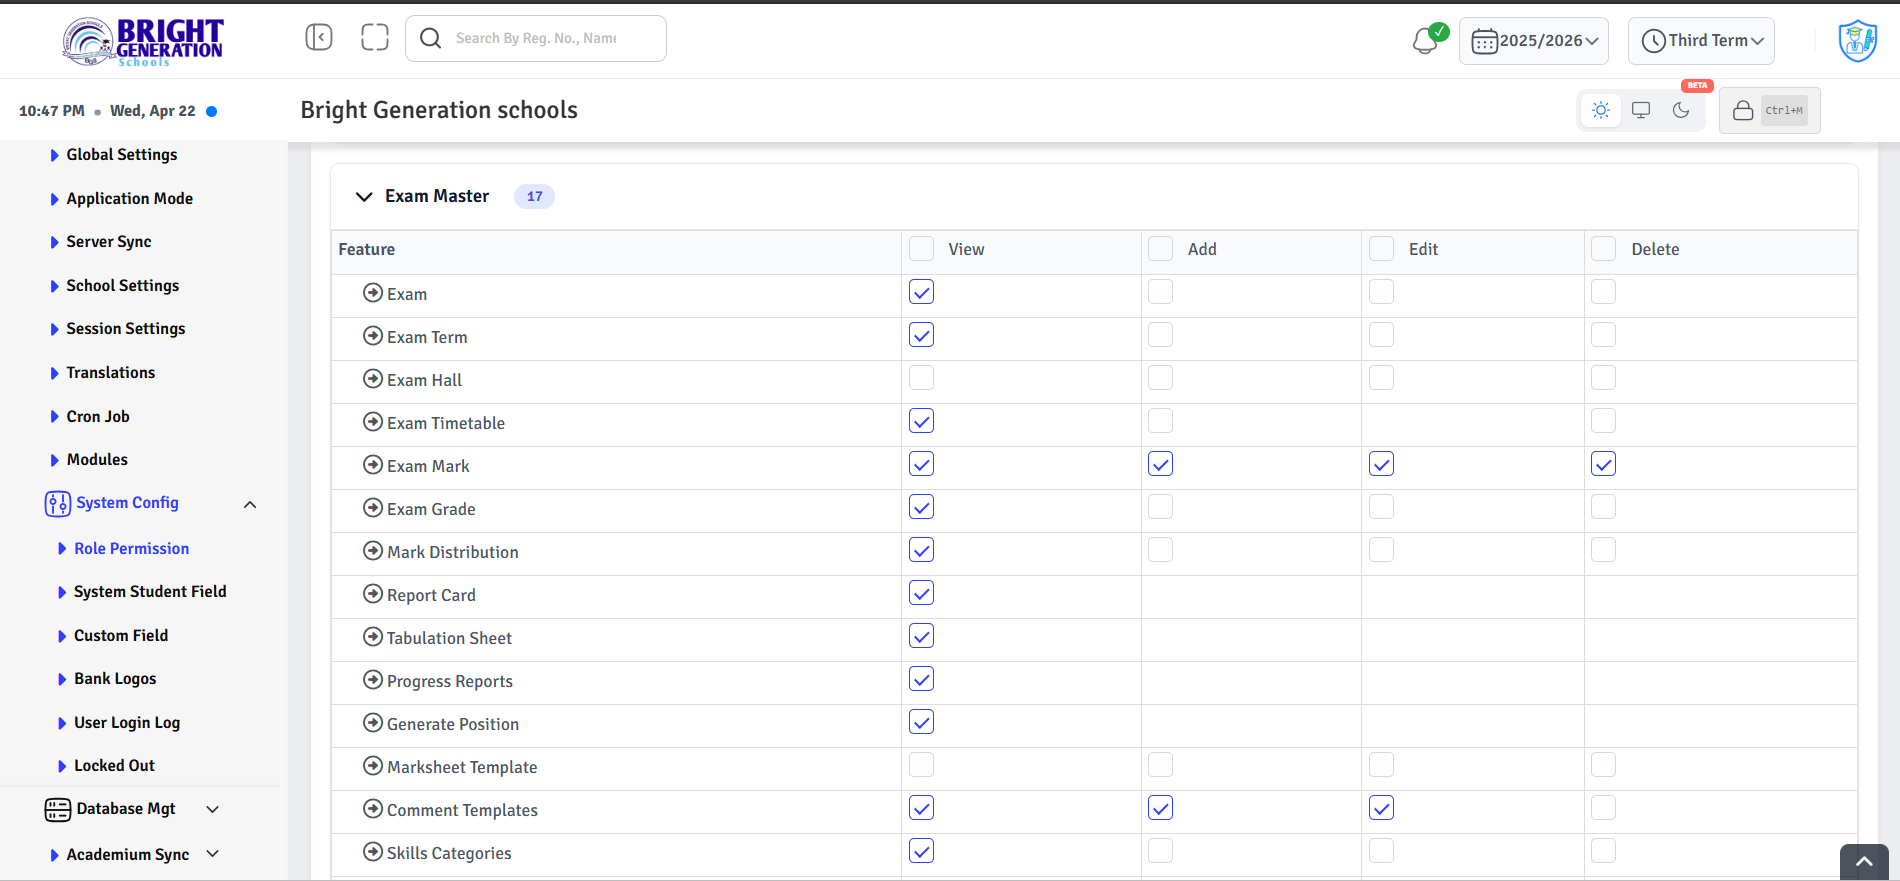Click the shield profile avatar
Image resolution: width=1900 pixels, height=881 pixels.
pos(1858,41)
